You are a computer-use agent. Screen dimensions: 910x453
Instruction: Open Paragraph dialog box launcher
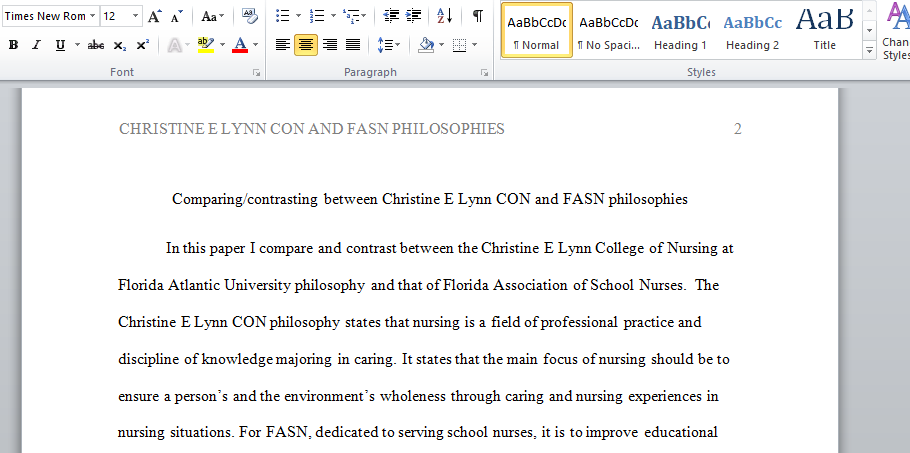pos(485,73)
